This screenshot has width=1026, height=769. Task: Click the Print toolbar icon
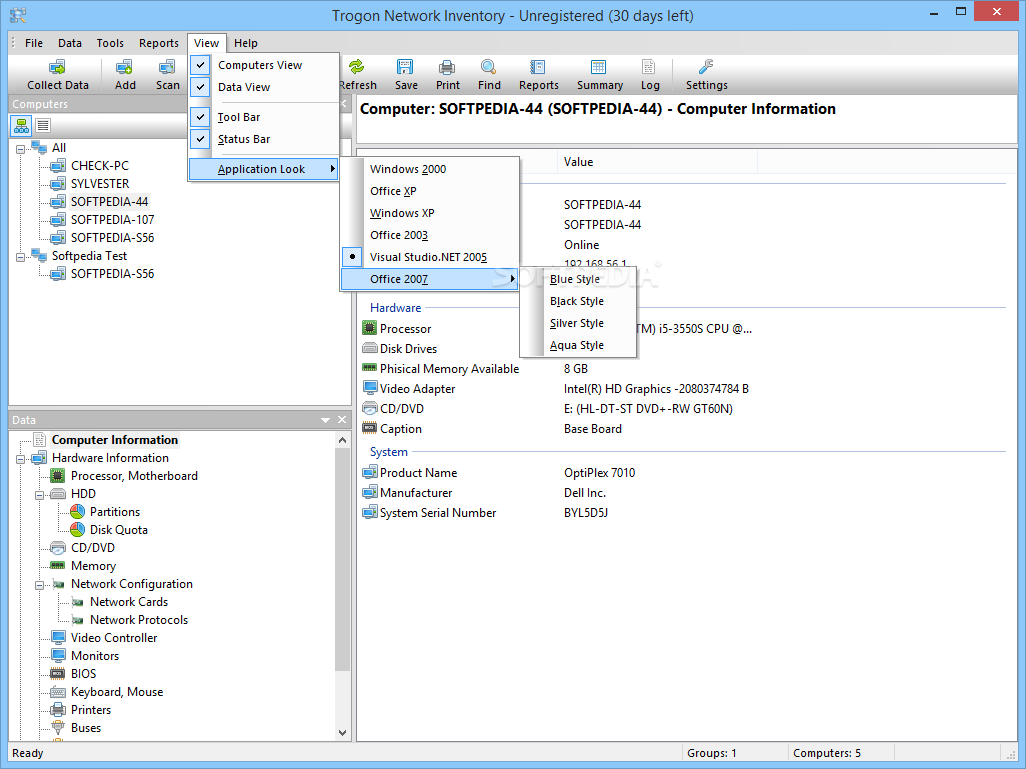(x=447, y=67)
